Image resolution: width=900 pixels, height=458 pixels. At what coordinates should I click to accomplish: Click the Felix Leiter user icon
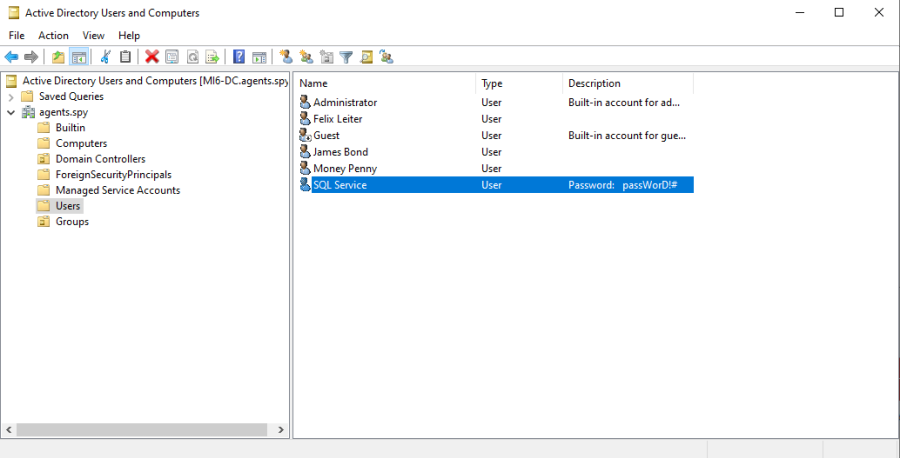[305, 119]
